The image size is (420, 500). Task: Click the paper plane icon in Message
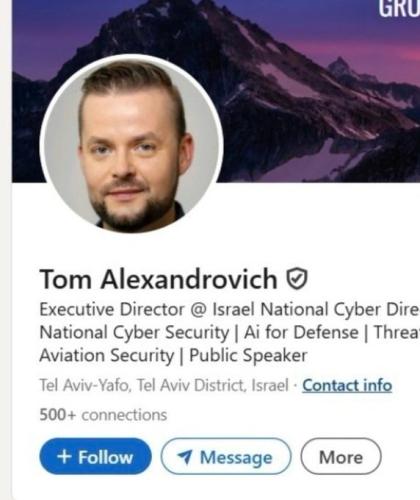pyautogui.click(x=185, y=457)
